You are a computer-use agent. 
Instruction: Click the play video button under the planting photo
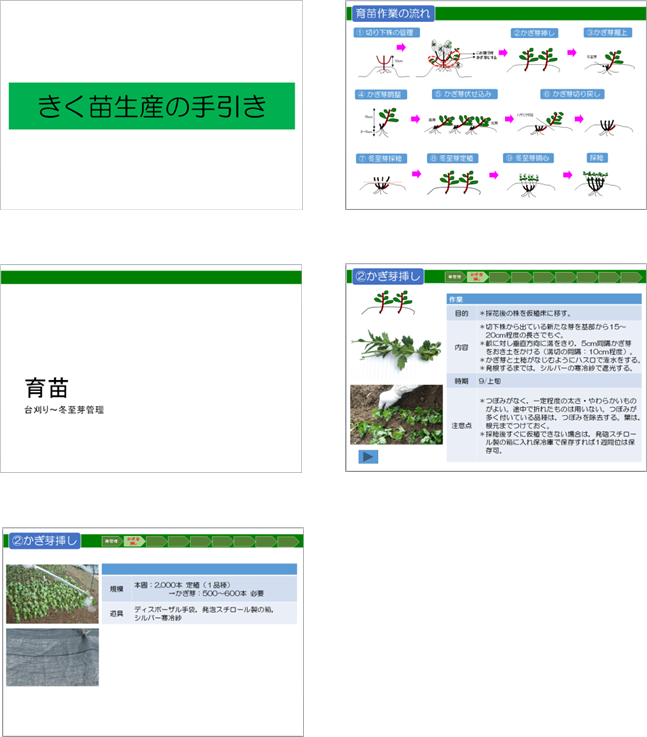tap(368, 456)
